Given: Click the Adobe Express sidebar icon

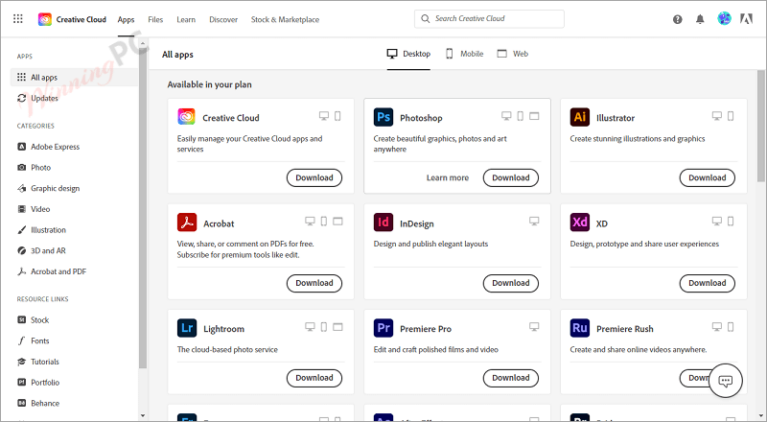Looking at the screenshot, I should point(22,147).
